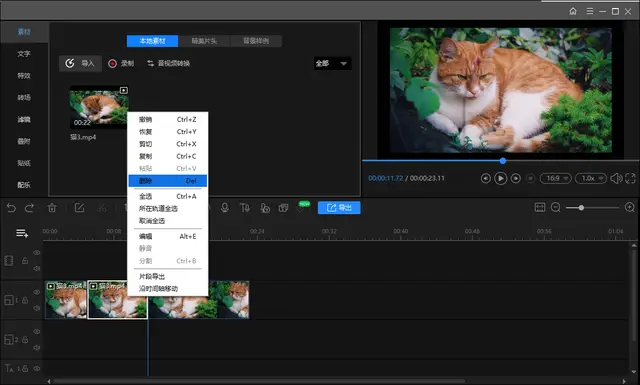Toggle the lock on video track 2
640x385 pixels.
pos(25,340)
